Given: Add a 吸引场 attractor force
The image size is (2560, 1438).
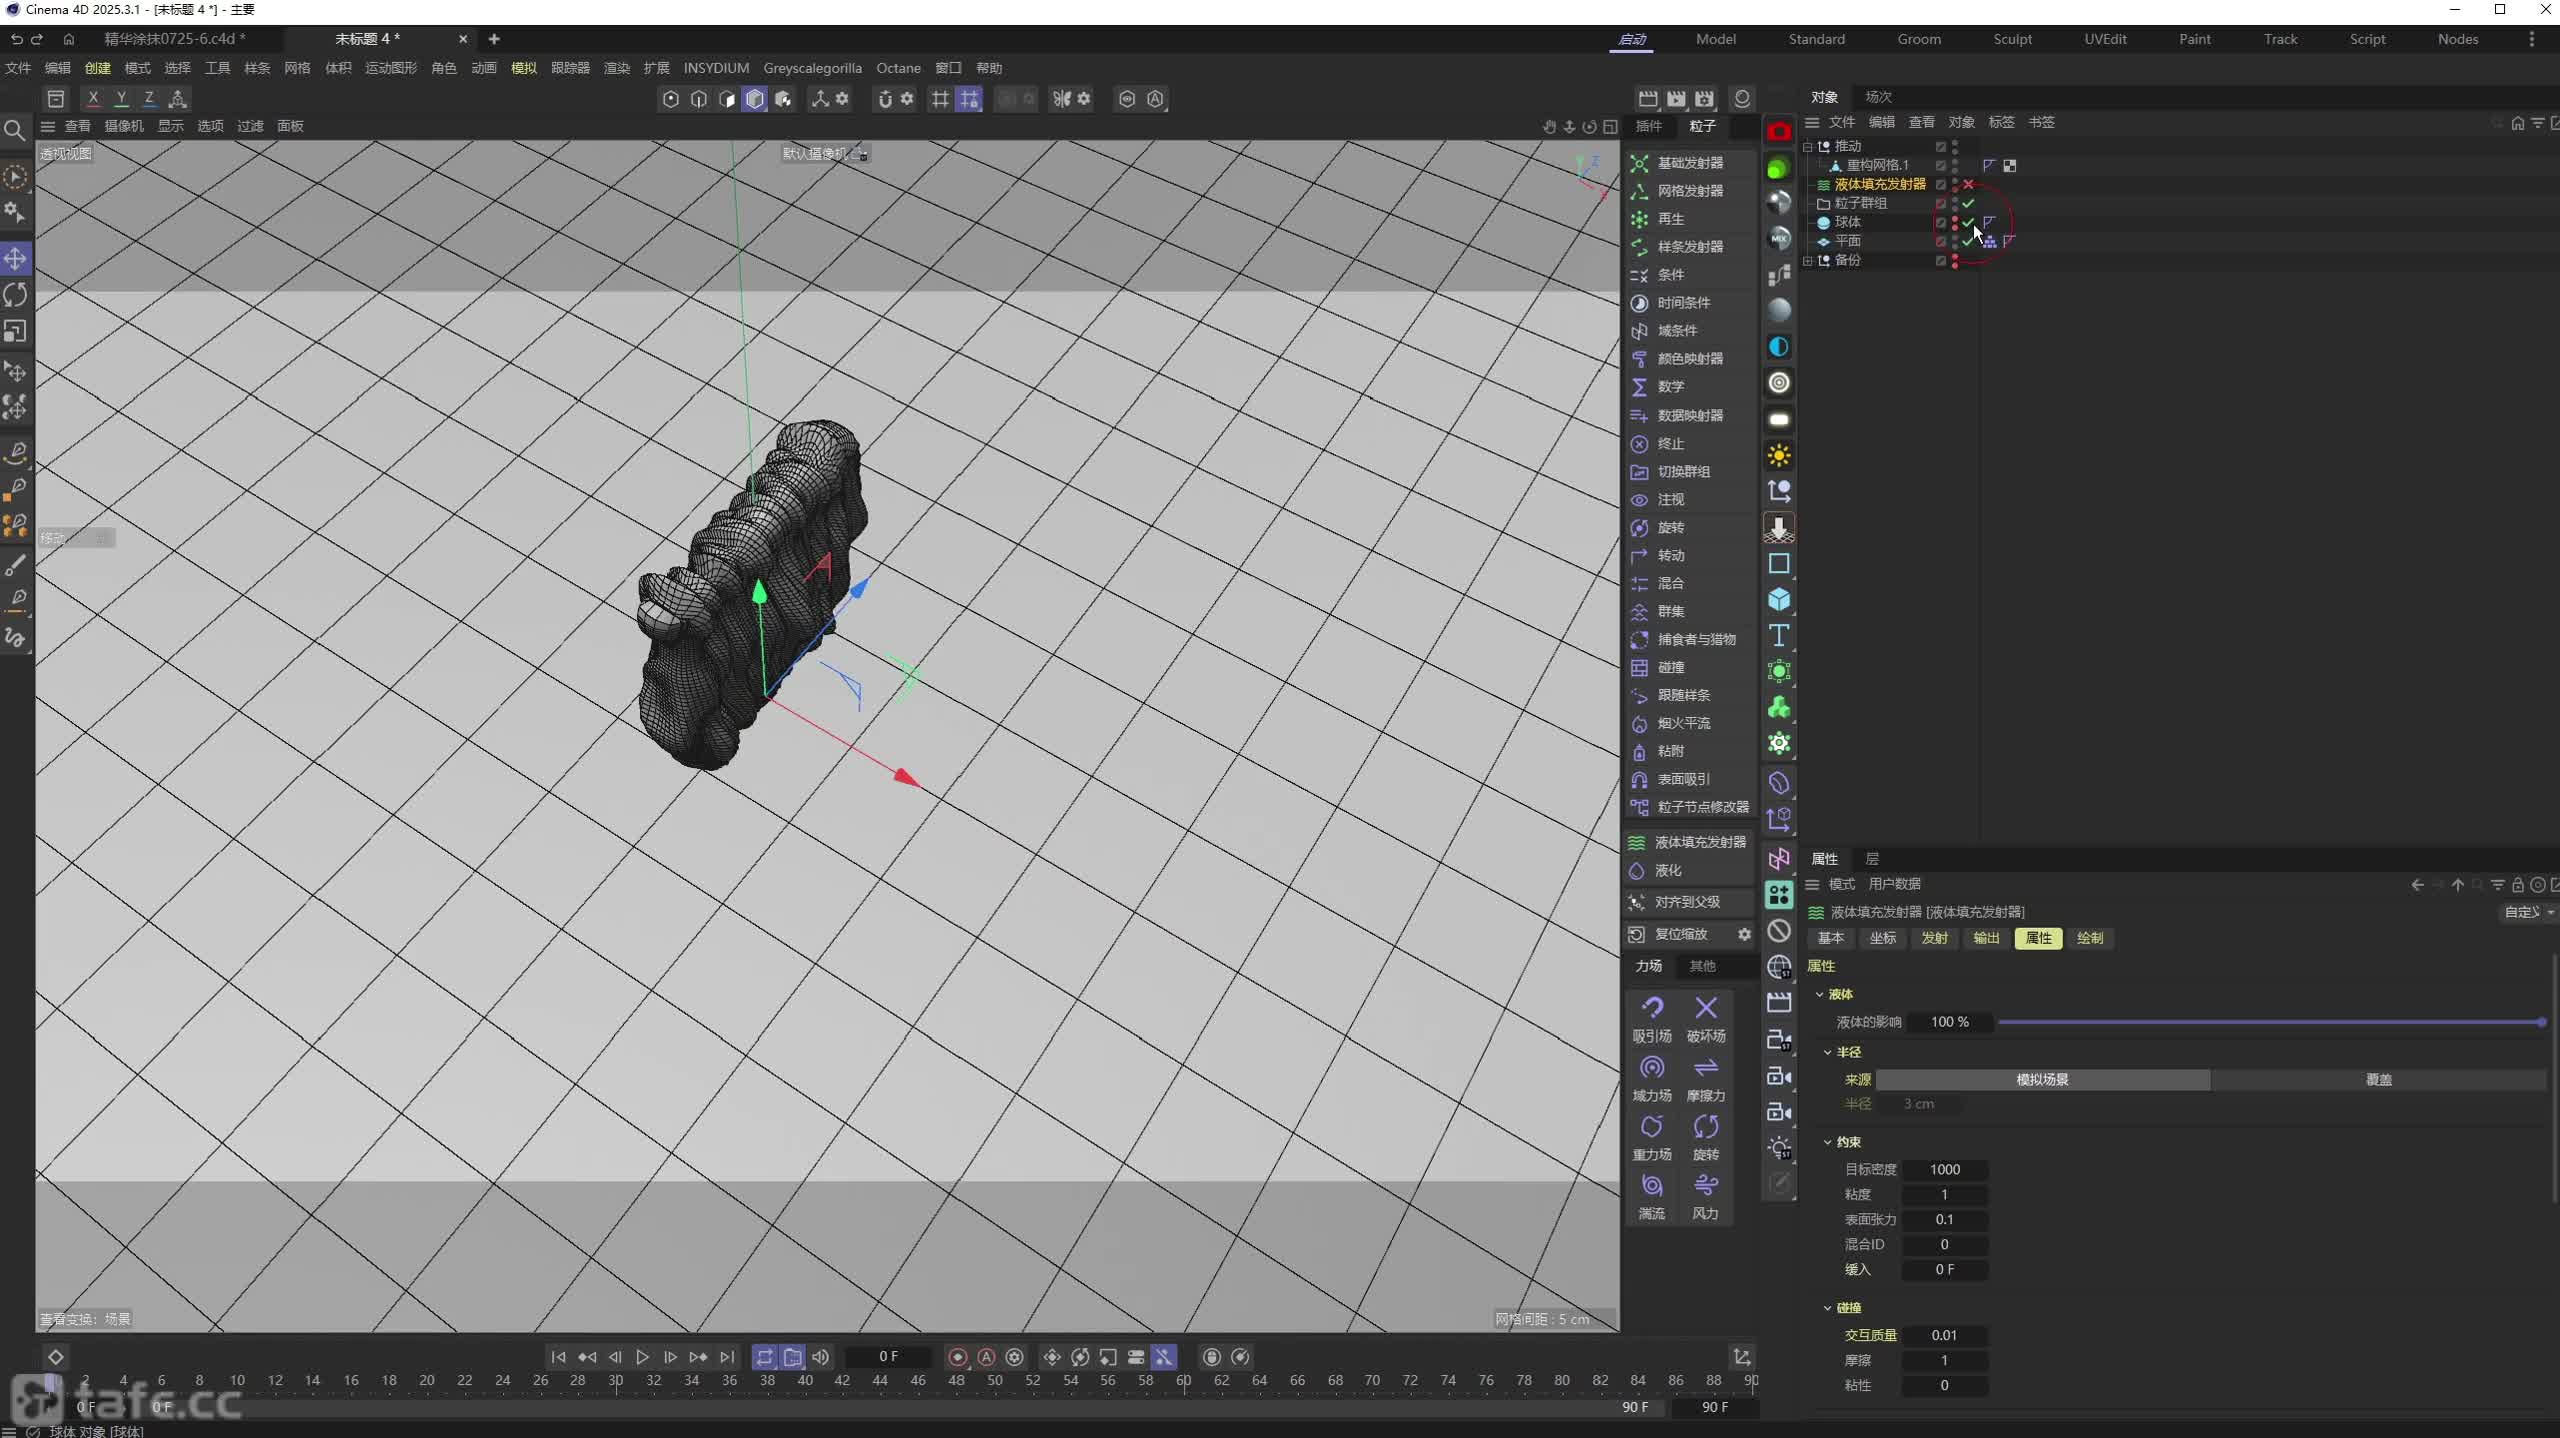Looking at the screenshot, I should coord(1651,1009).
